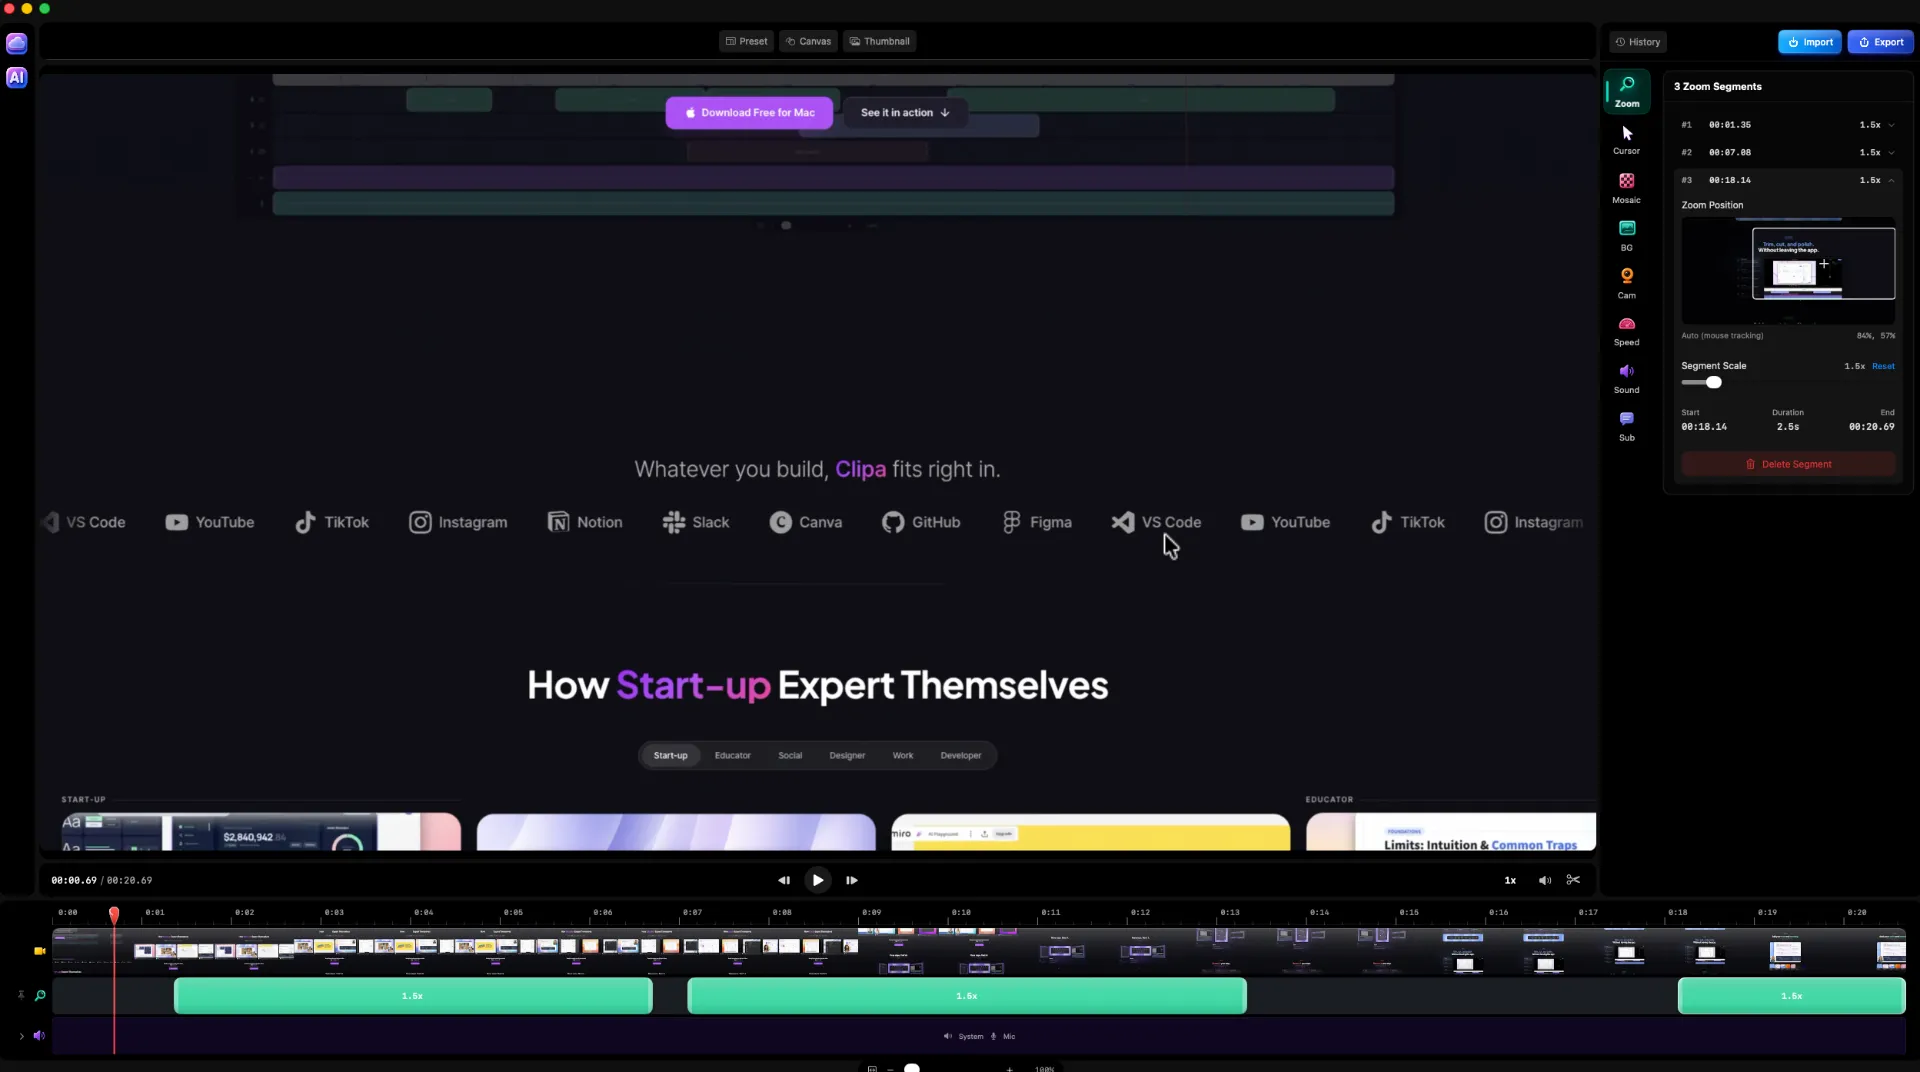The image size is (1920, 1072).
Task: Adjust the Segment Scale slider handle
Action: [x=1714, y=383]
